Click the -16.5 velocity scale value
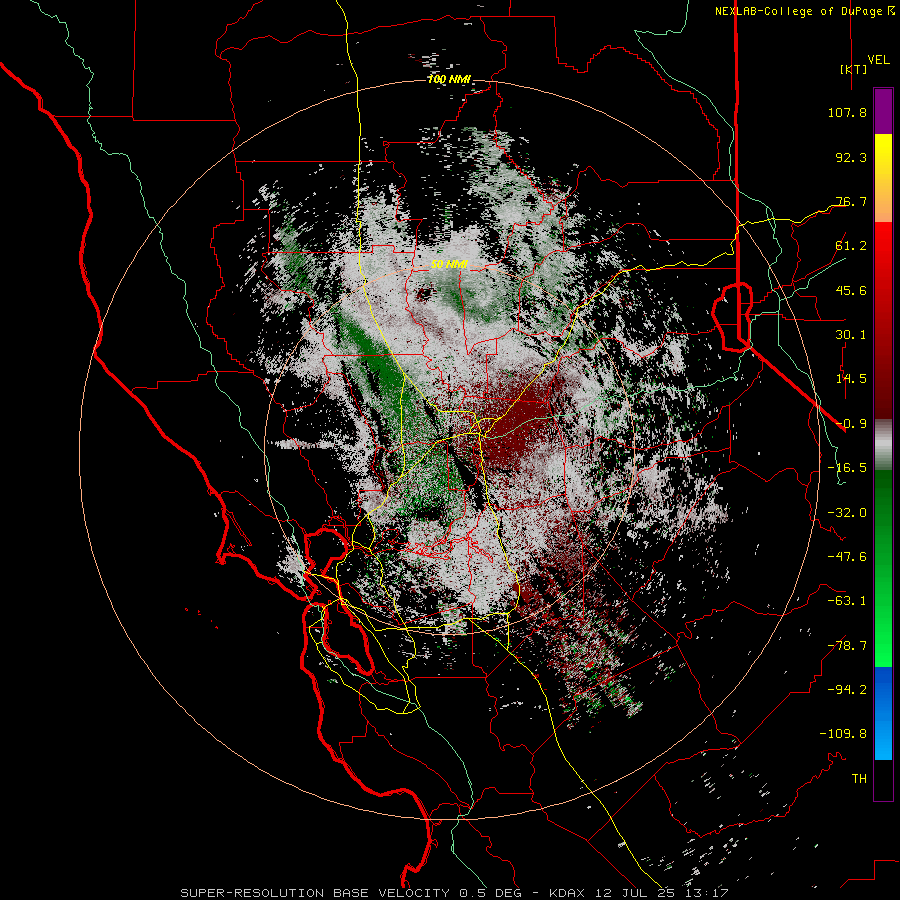 click(847, 468)
